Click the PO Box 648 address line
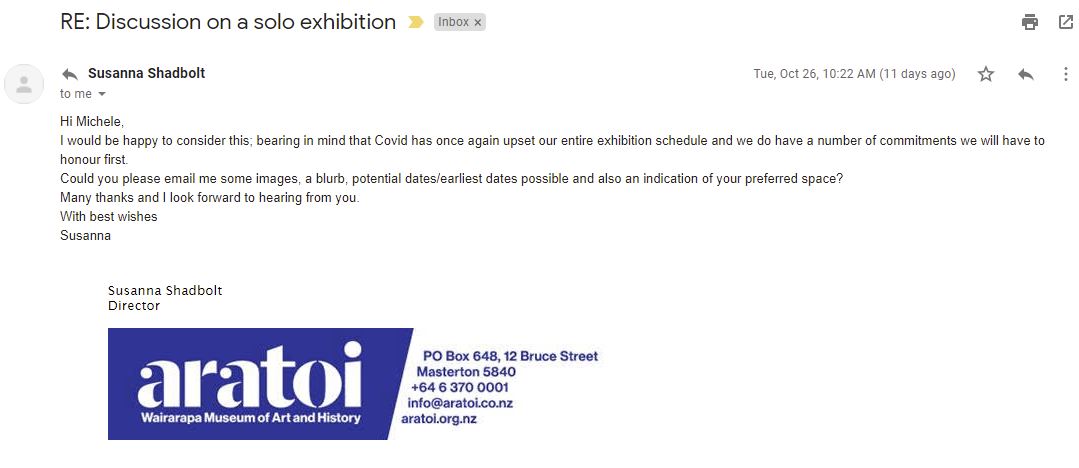Image resolution: width=1079 pixels, height=468 pixels. 510,356
